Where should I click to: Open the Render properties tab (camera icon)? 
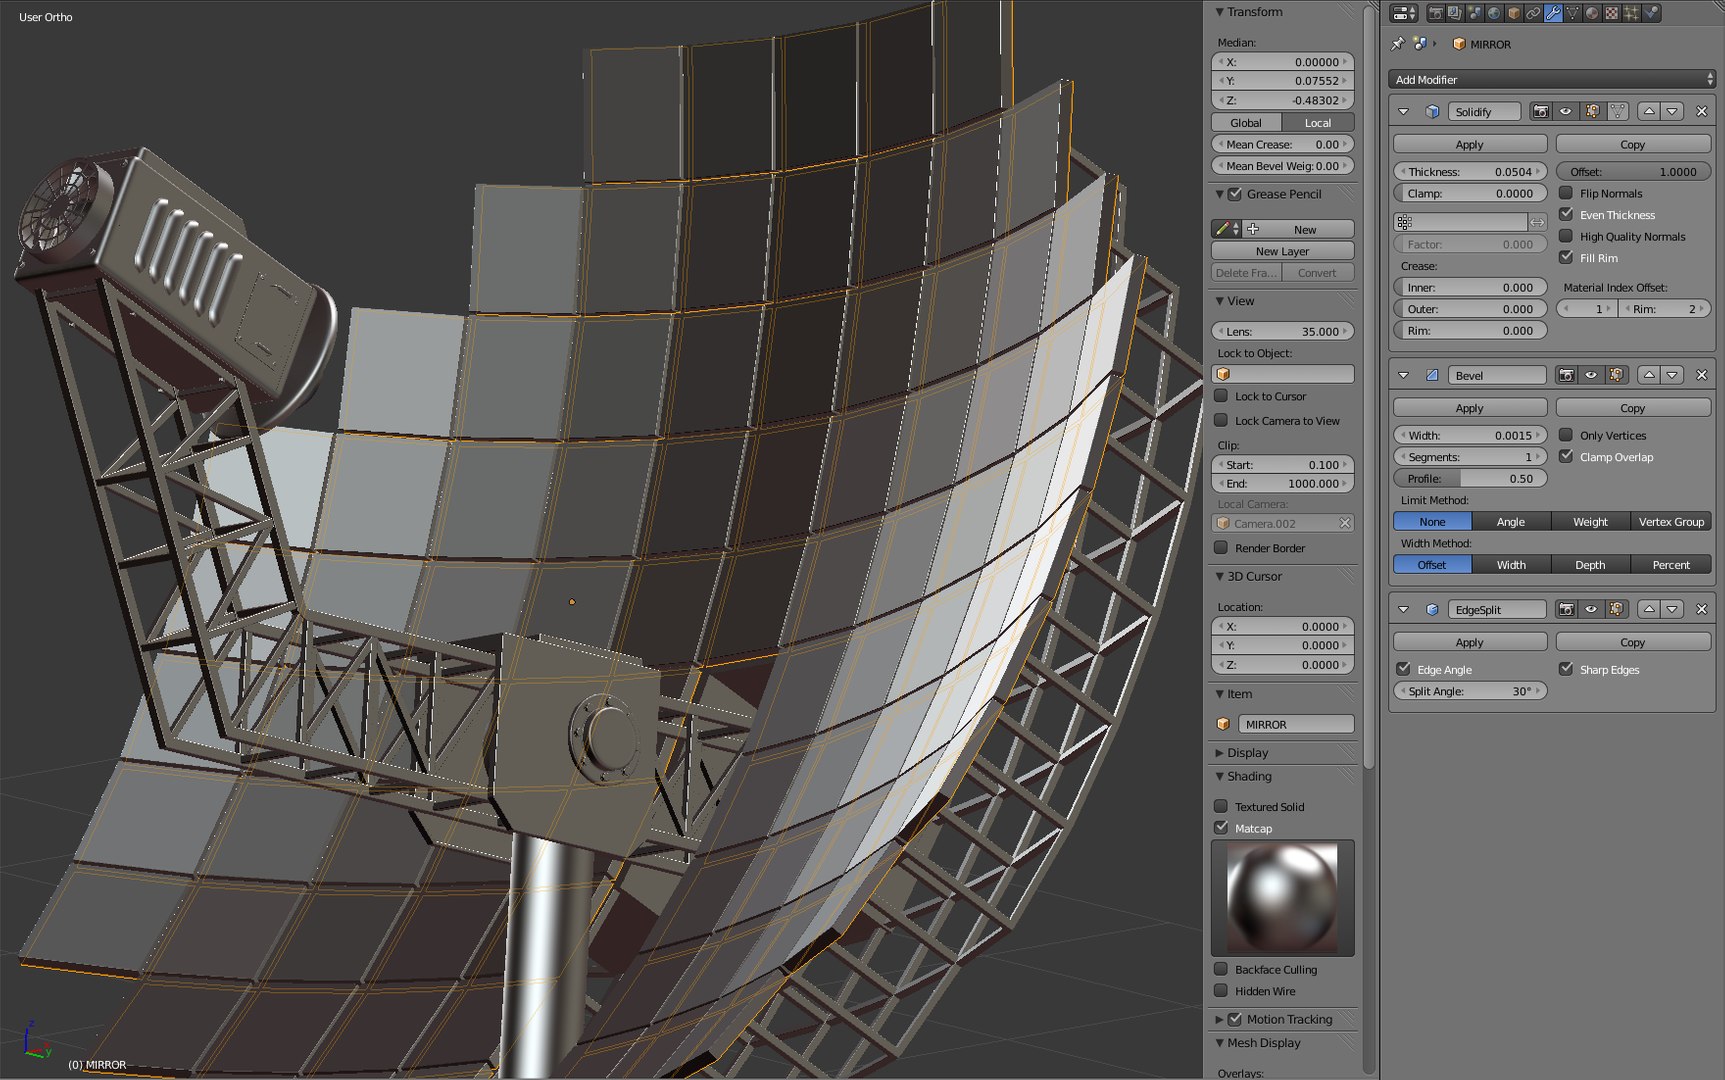(1436, 13)
